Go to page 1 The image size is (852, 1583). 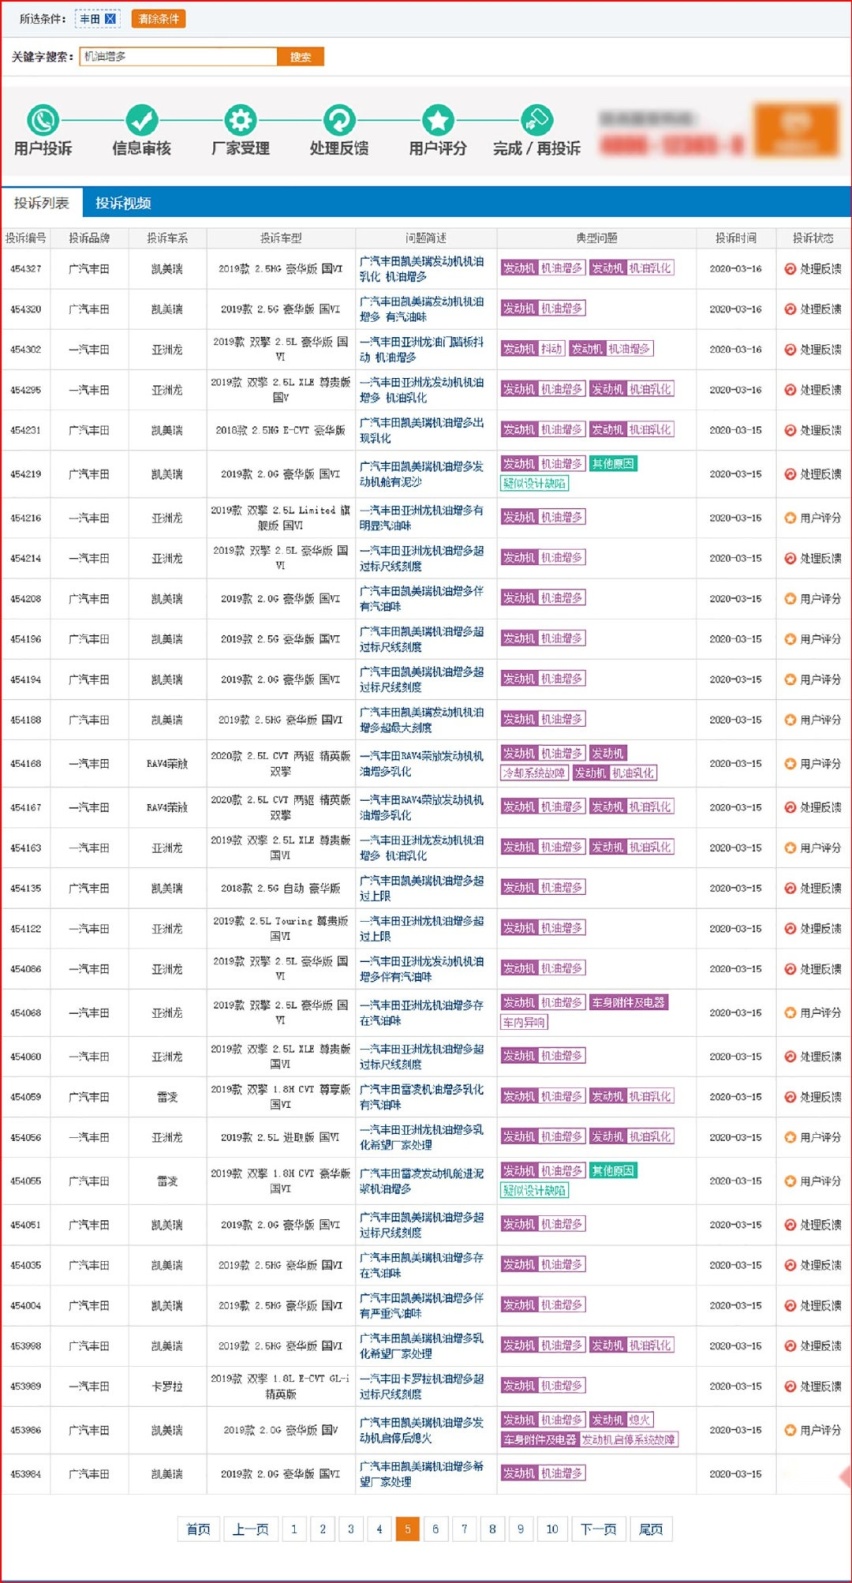pos(294,1529)
